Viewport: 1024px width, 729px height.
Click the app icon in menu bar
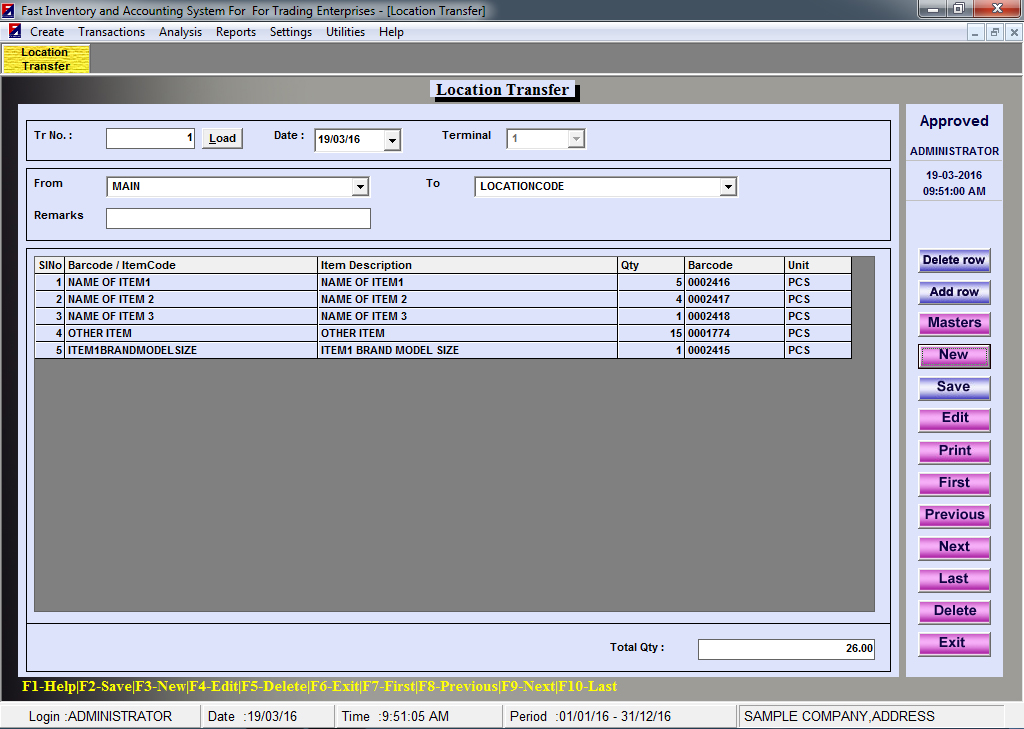tap(15, 32)
